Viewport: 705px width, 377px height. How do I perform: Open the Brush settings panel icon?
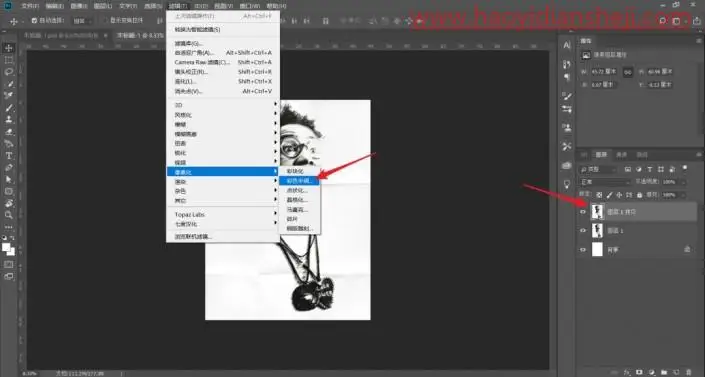coord(567,96)
